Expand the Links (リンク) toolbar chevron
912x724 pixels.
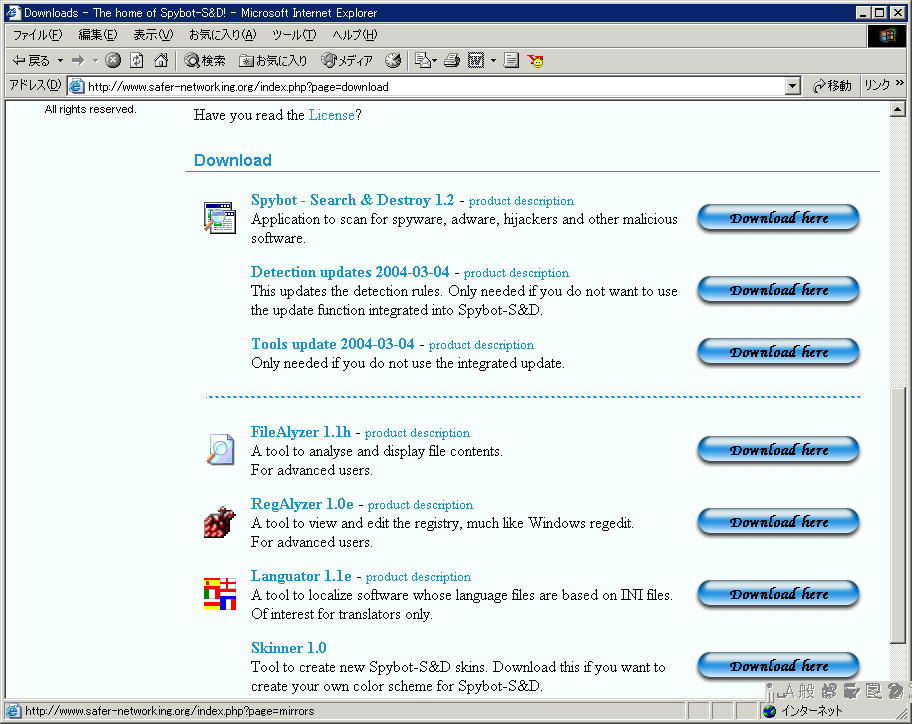point(900,84)
